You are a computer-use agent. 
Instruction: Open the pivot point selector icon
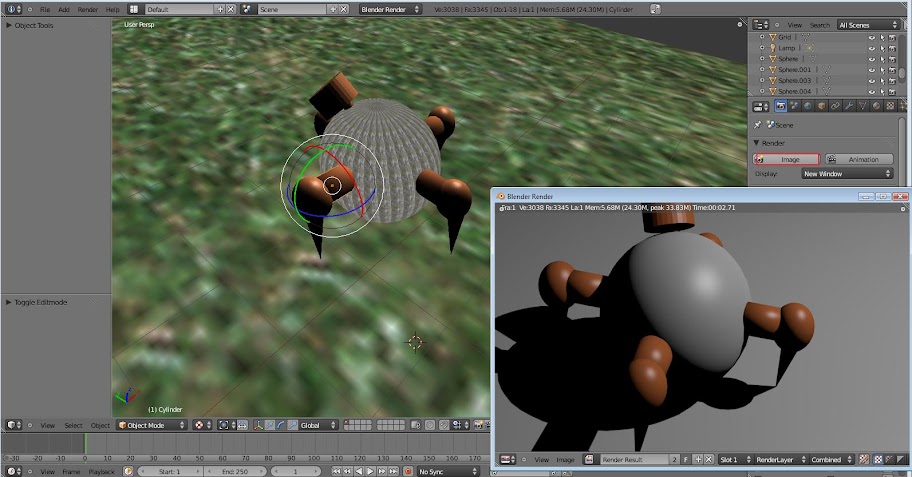point(227,425)
